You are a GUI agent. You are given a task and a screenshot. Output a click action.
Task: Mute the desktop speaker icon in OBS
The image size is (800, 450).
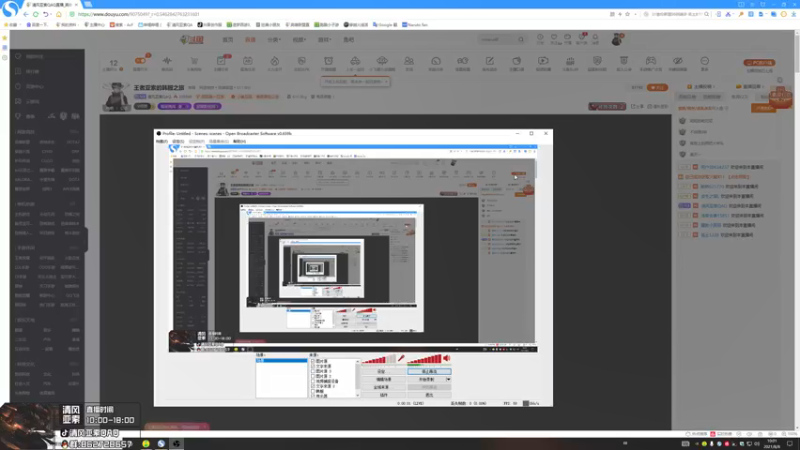[447, 359]
